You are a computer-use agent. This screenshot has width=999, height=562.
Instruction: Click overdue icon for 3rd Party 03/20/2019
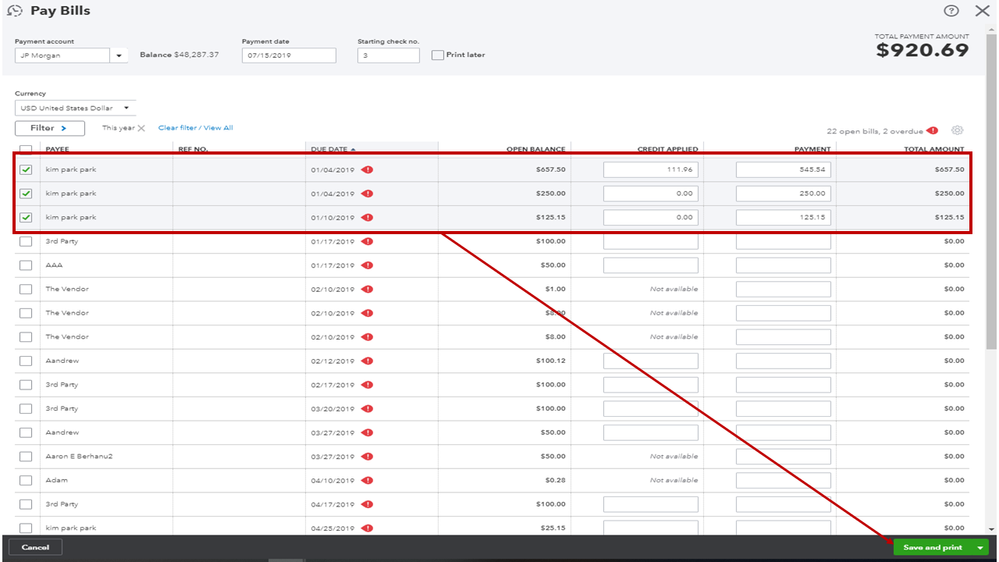(368, 408)
